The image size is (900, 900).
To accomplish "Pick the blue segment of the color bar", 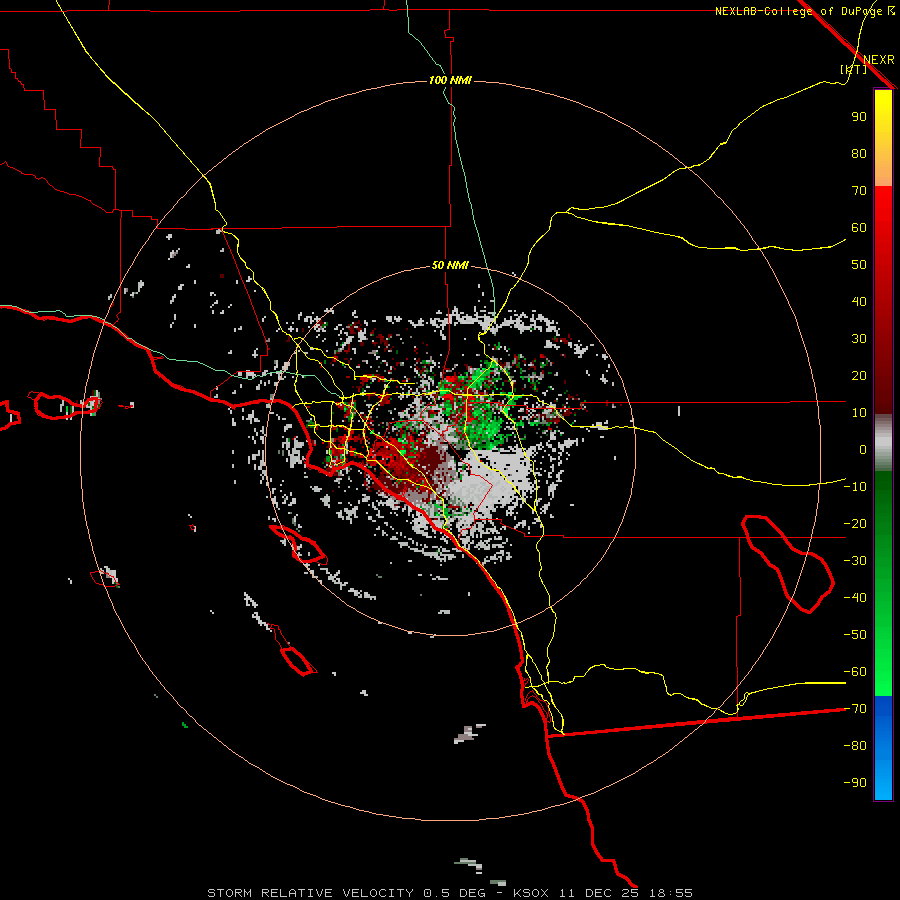I will pos(883,748).
